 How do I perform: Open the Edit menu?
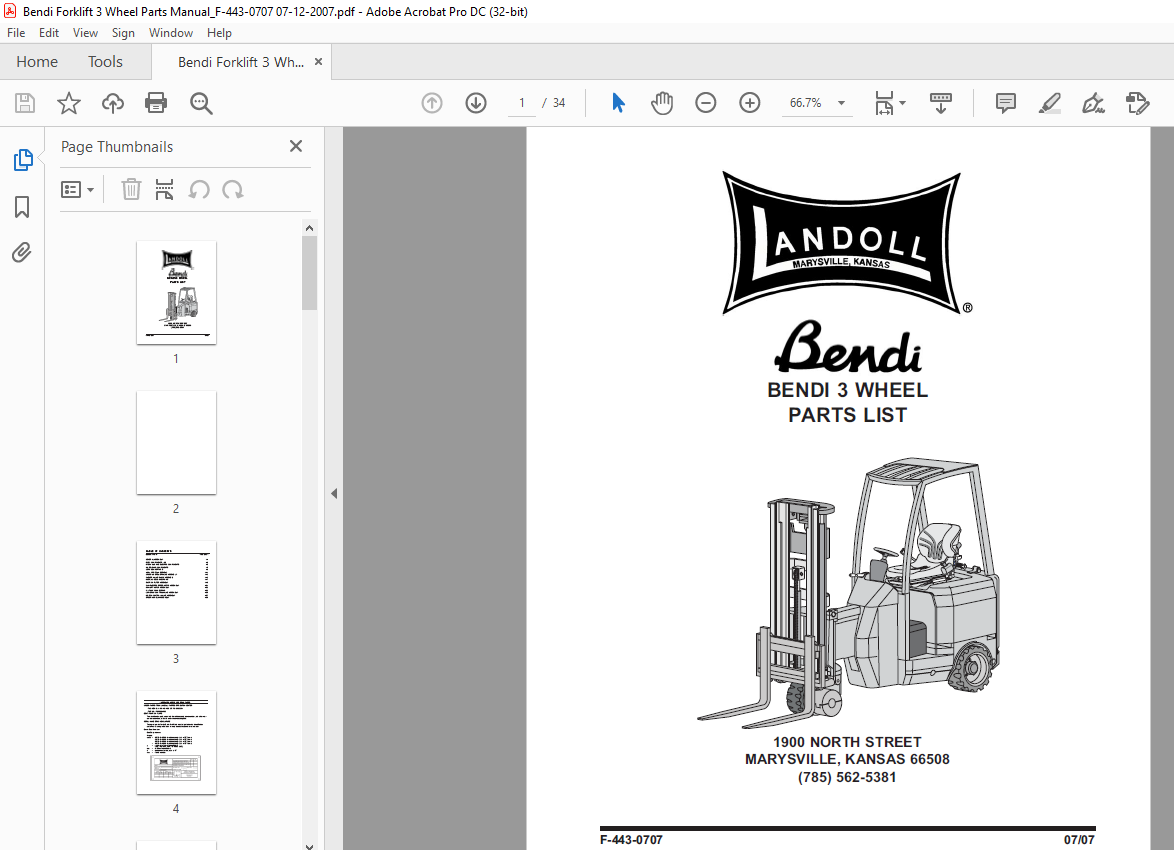pos(49,33)
